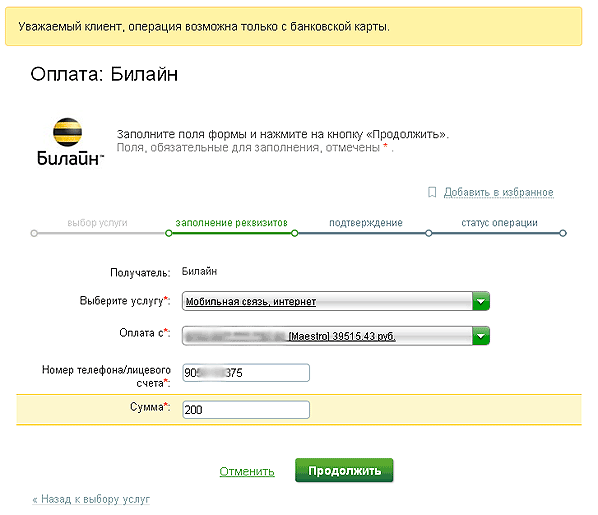This screenshot has width=598, height=515.
Task: Click the bookmark icon beside Добавить в избранное
Action: 432,192
